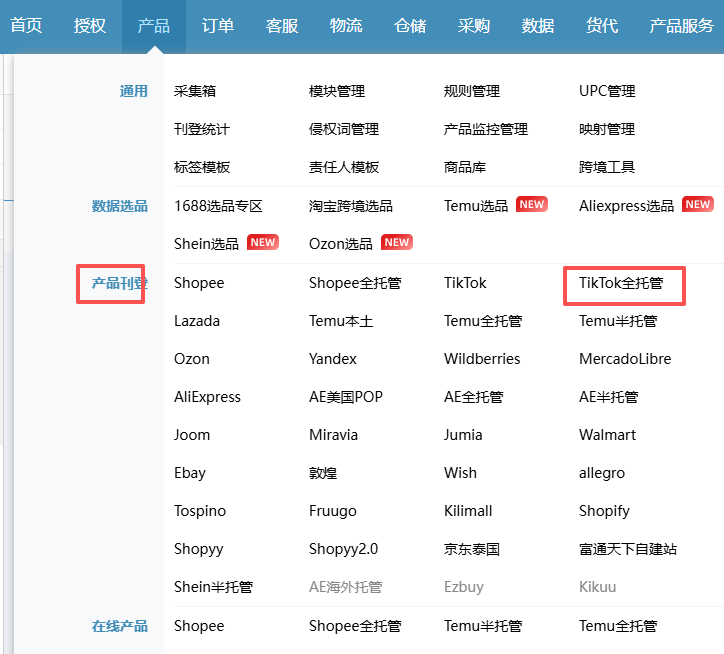Open the 产品 top navigation tab

(x=154, y=26)
